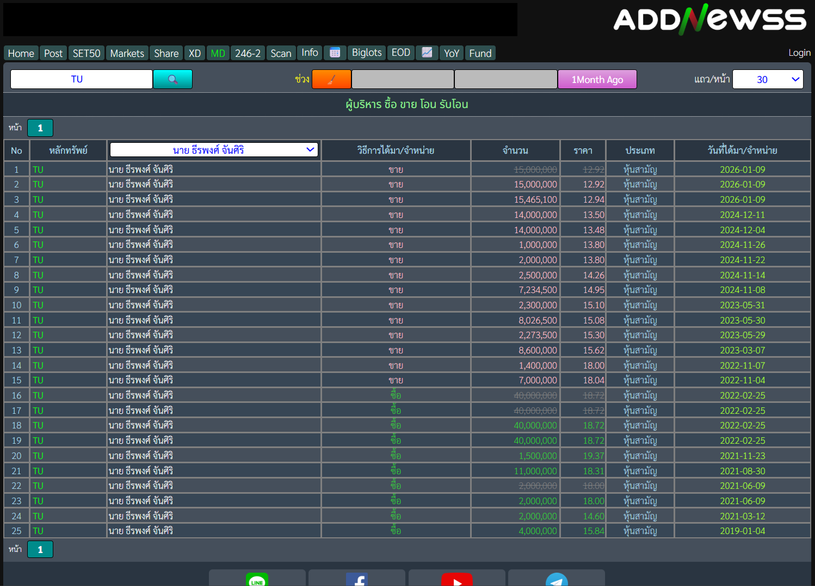The width and height of the screenshot is (815, 586).
Task: Open the YouTube channel icon
Action: coord(457,579)
